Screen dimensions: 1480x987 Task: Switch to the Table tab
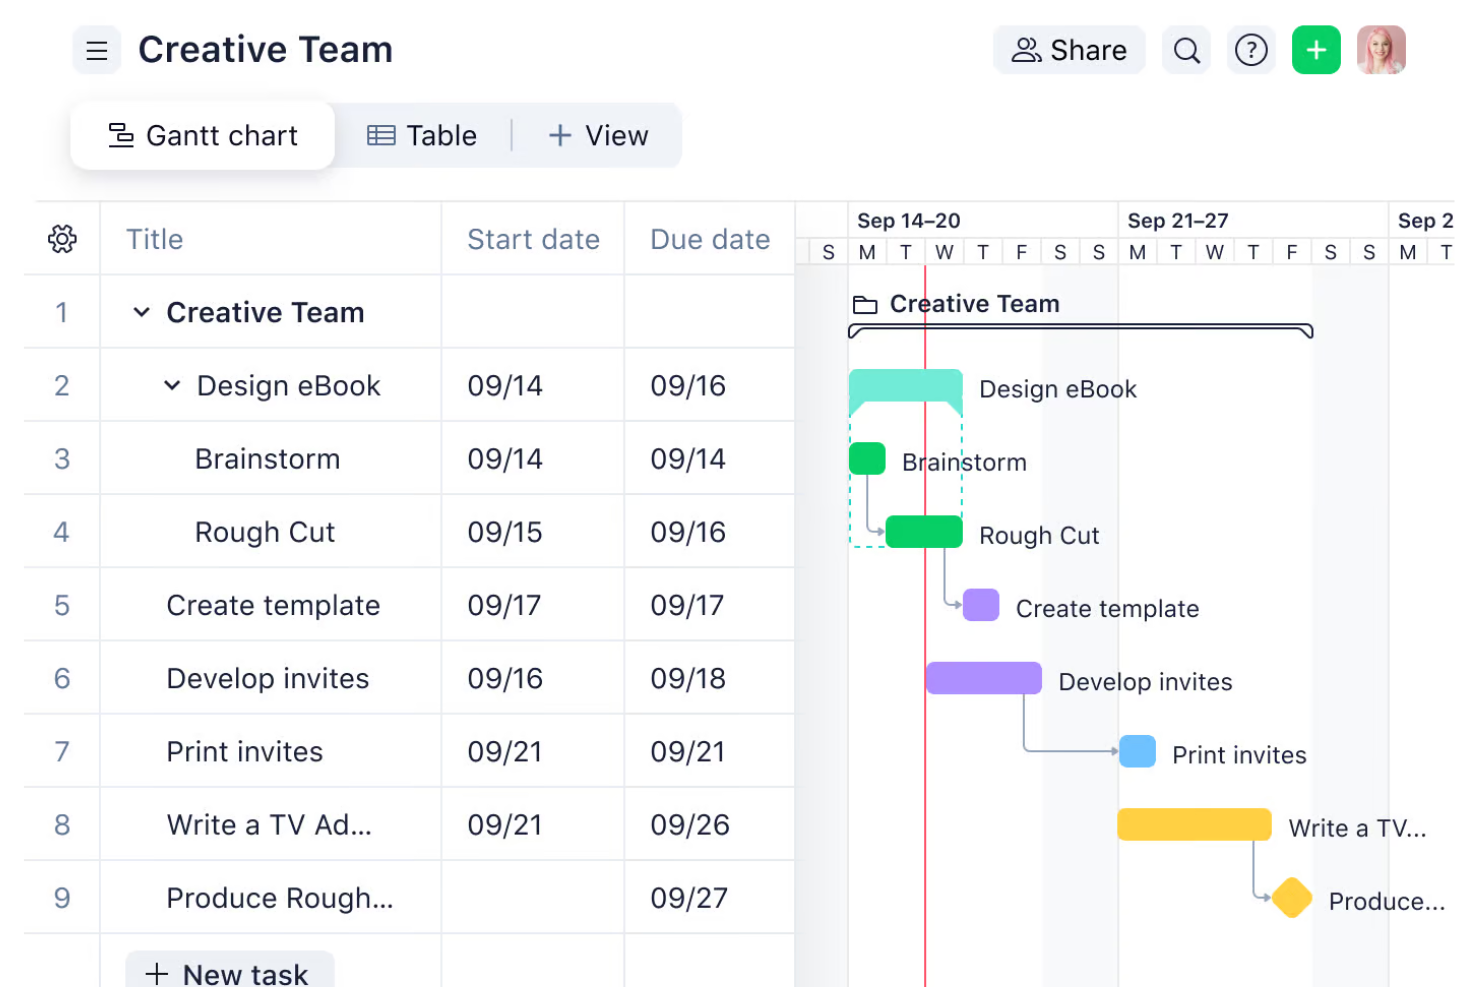tap(423, 135)
